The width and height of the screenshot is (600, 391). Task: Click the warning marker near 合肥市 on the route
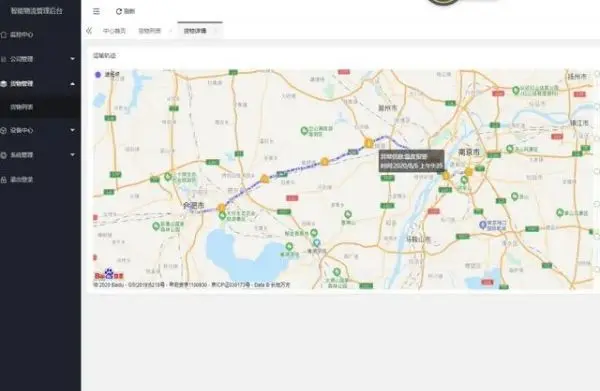pyautogui.click(x=221, y=208)
